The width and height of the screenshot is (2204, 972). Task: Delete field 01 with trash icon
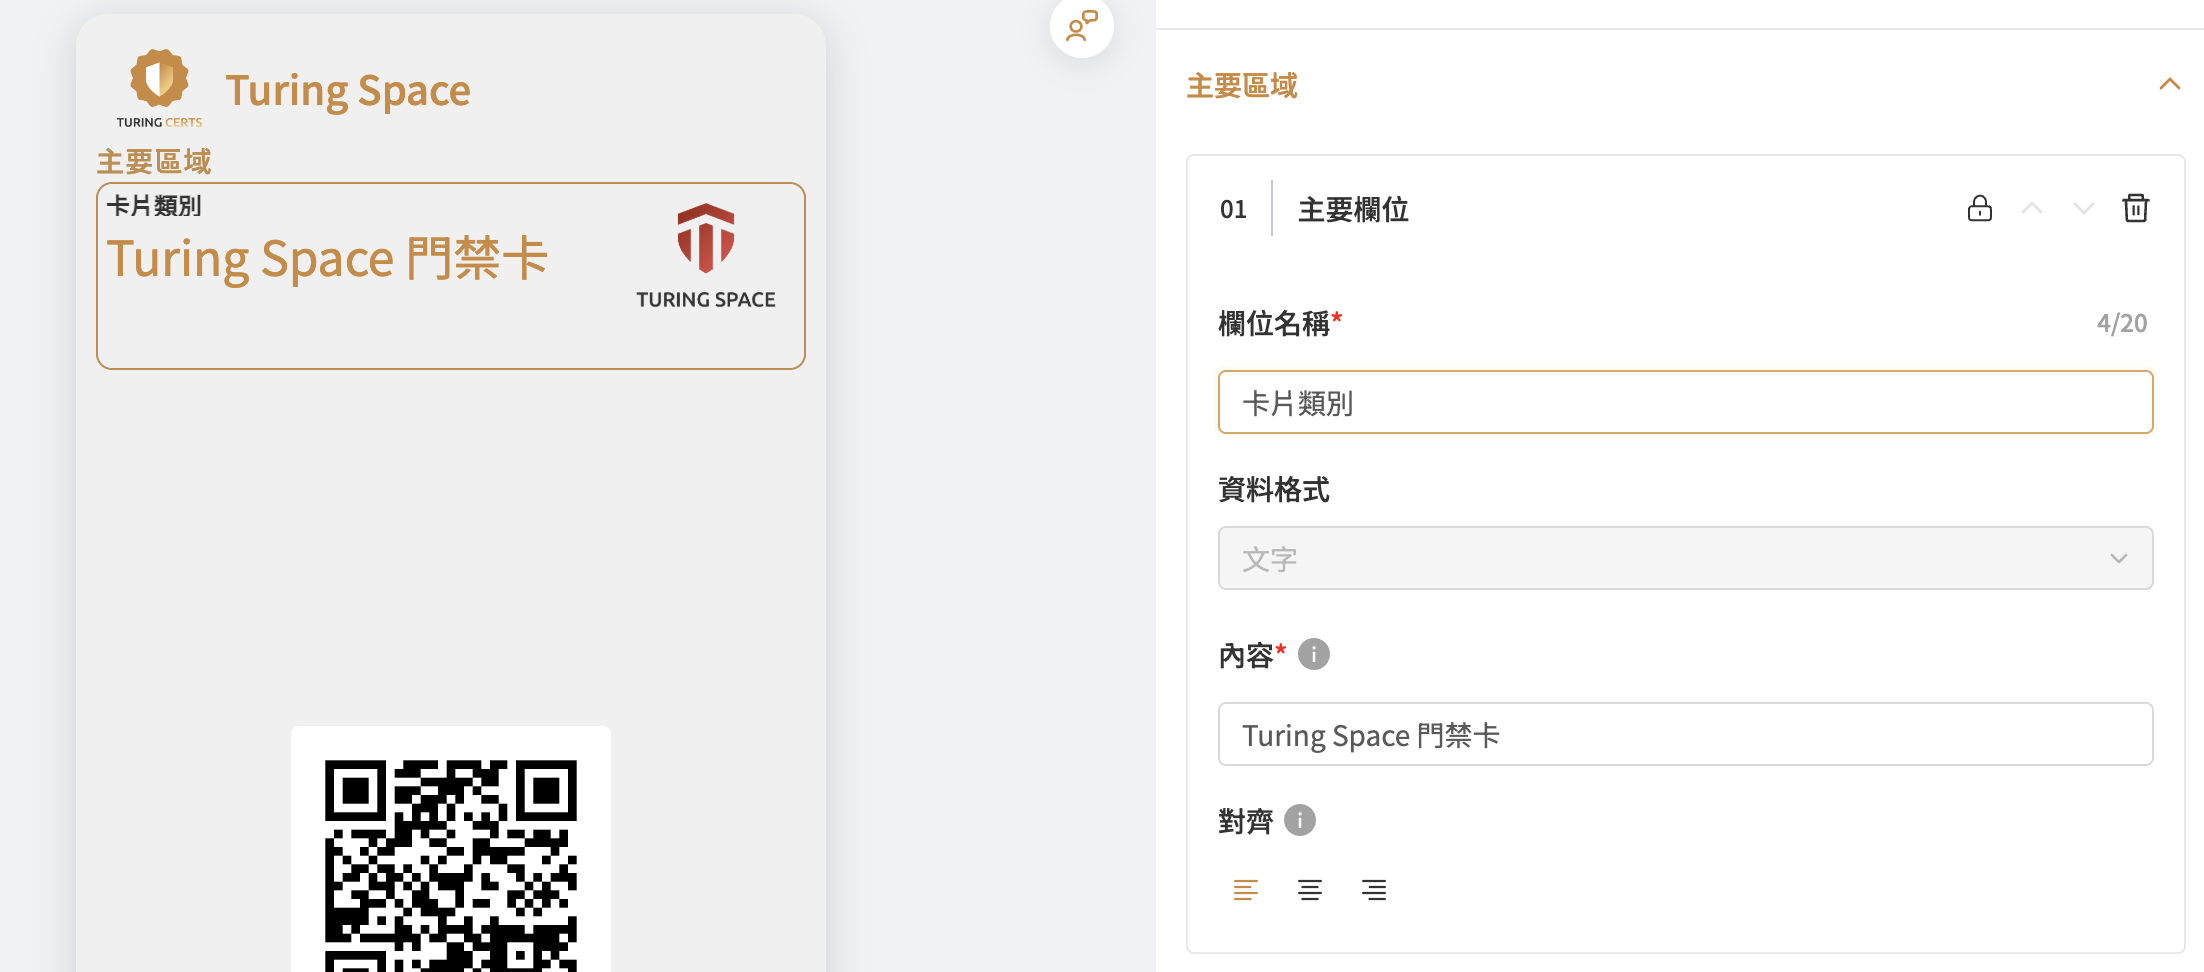2135,208
